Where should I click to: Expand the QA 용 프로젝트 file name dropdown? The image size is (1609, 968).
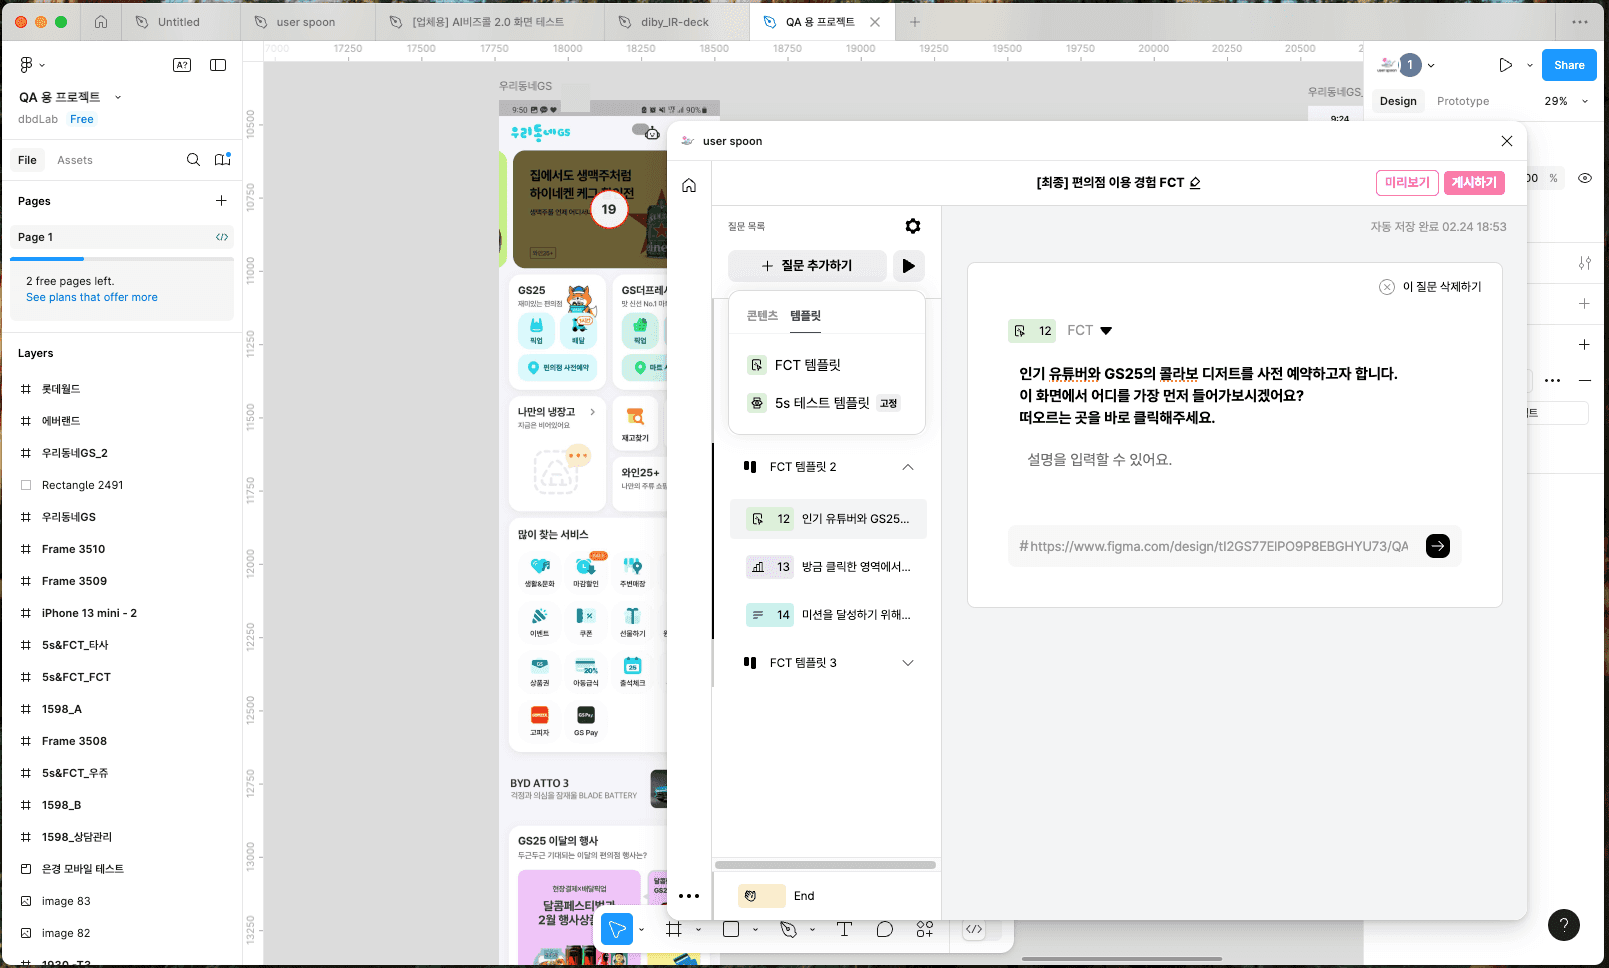pos(118,97)
